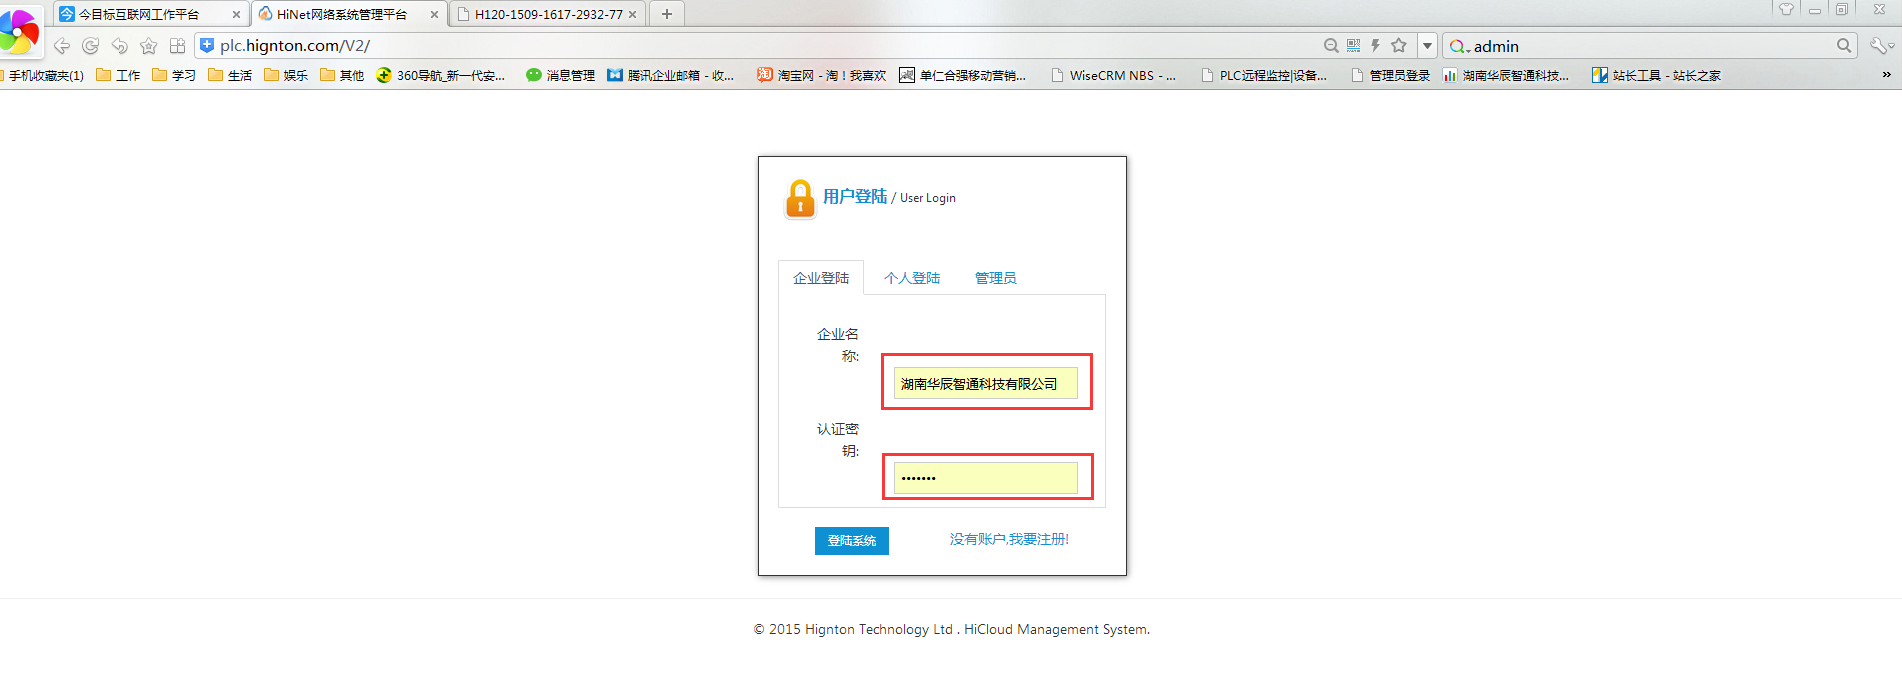Reload the page with the refresh icon
Screen dimensions: 1902x678
[x=91, y=46]
